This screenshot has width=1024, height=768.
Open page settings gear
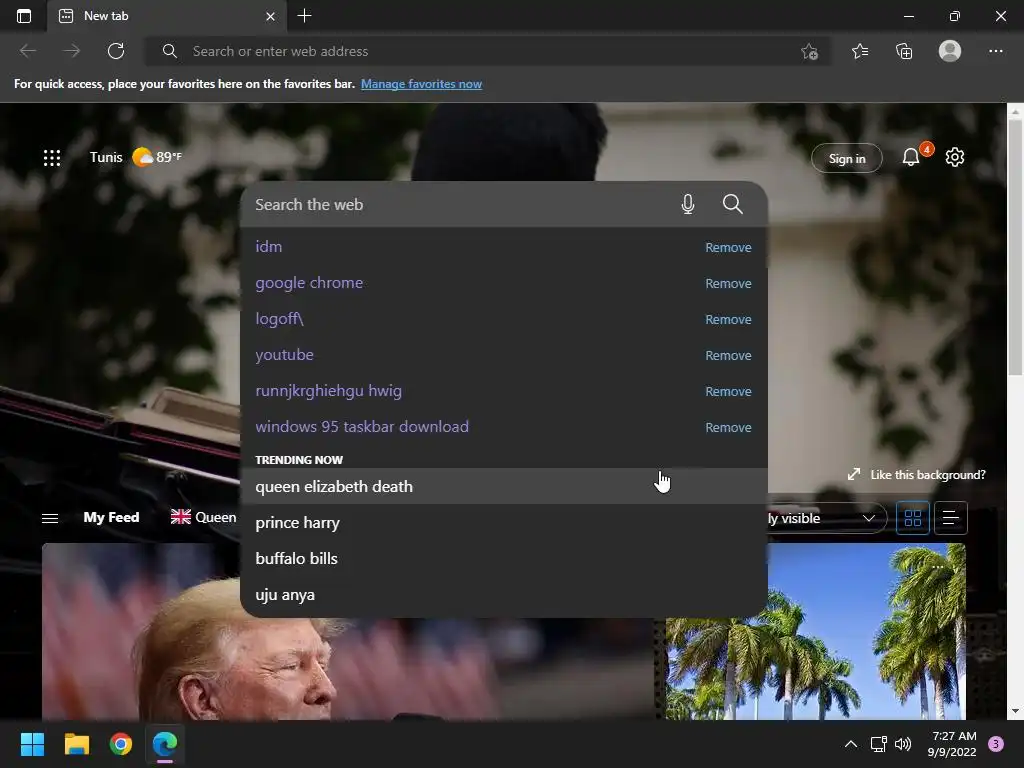point(955,157)
